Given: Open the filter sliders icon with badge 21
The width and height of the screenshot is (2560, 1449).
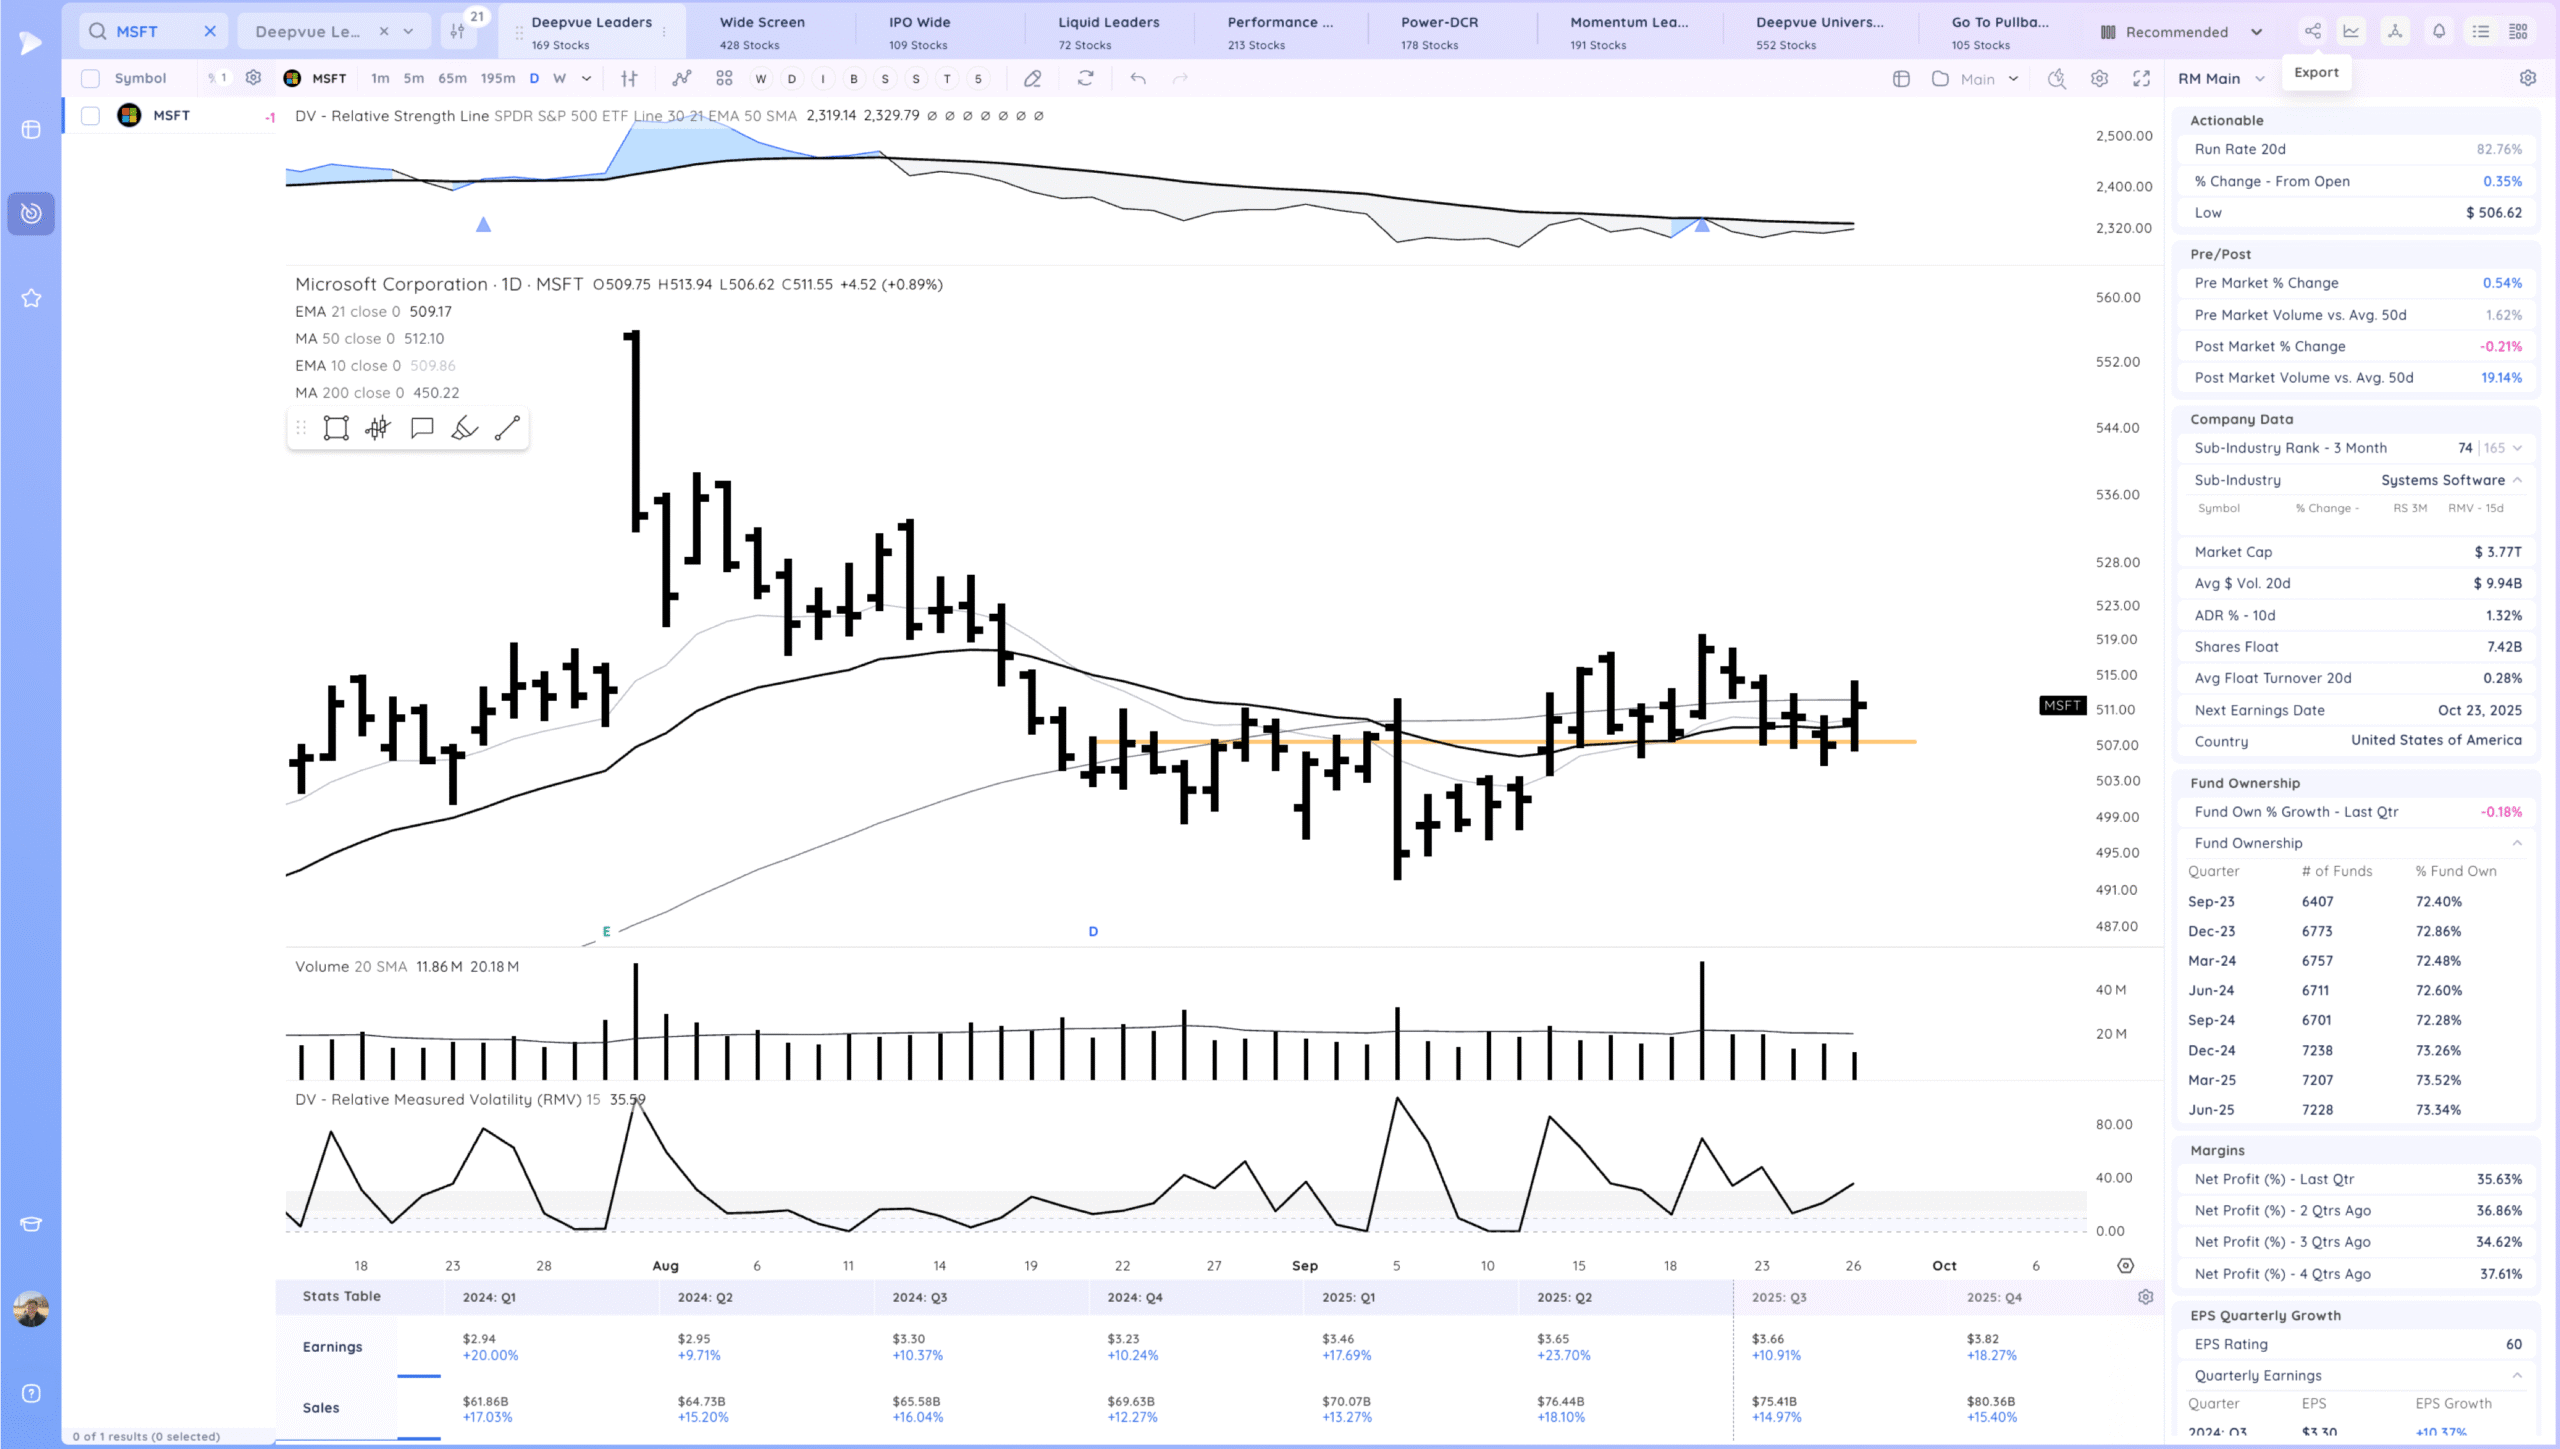Looking at the screenshot, I should tap(458, 31).
